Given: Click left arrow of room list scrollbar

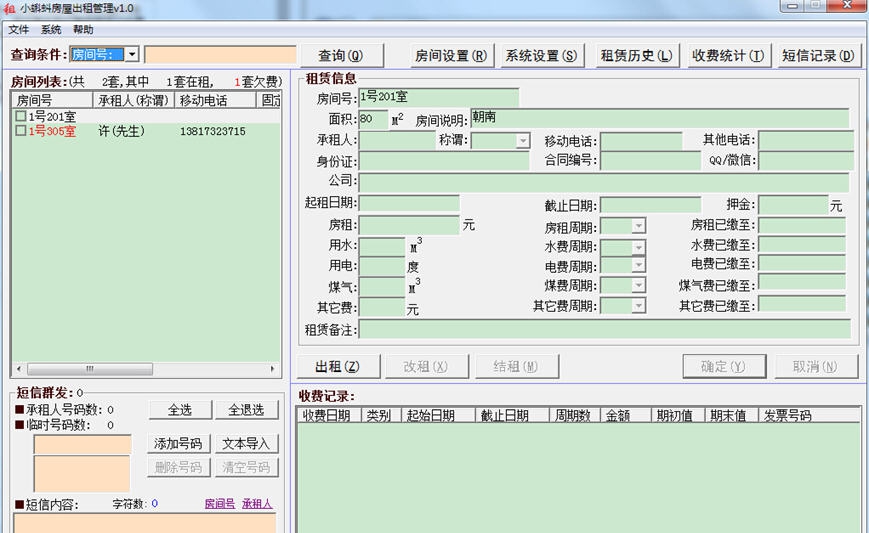Looking at the screenshot, I should pos(19,368).
